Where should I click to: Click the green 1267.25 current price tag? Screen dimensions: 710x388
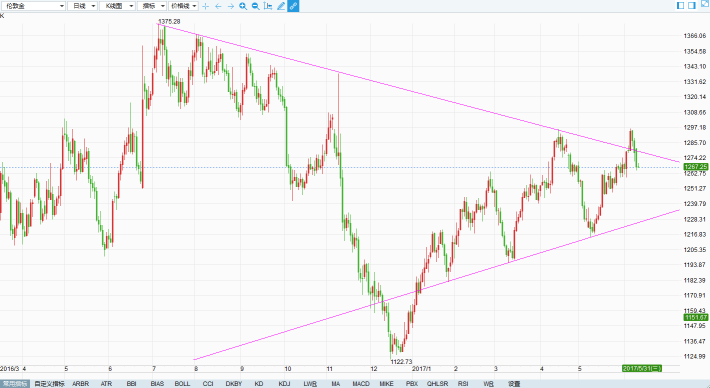(696, 167)
